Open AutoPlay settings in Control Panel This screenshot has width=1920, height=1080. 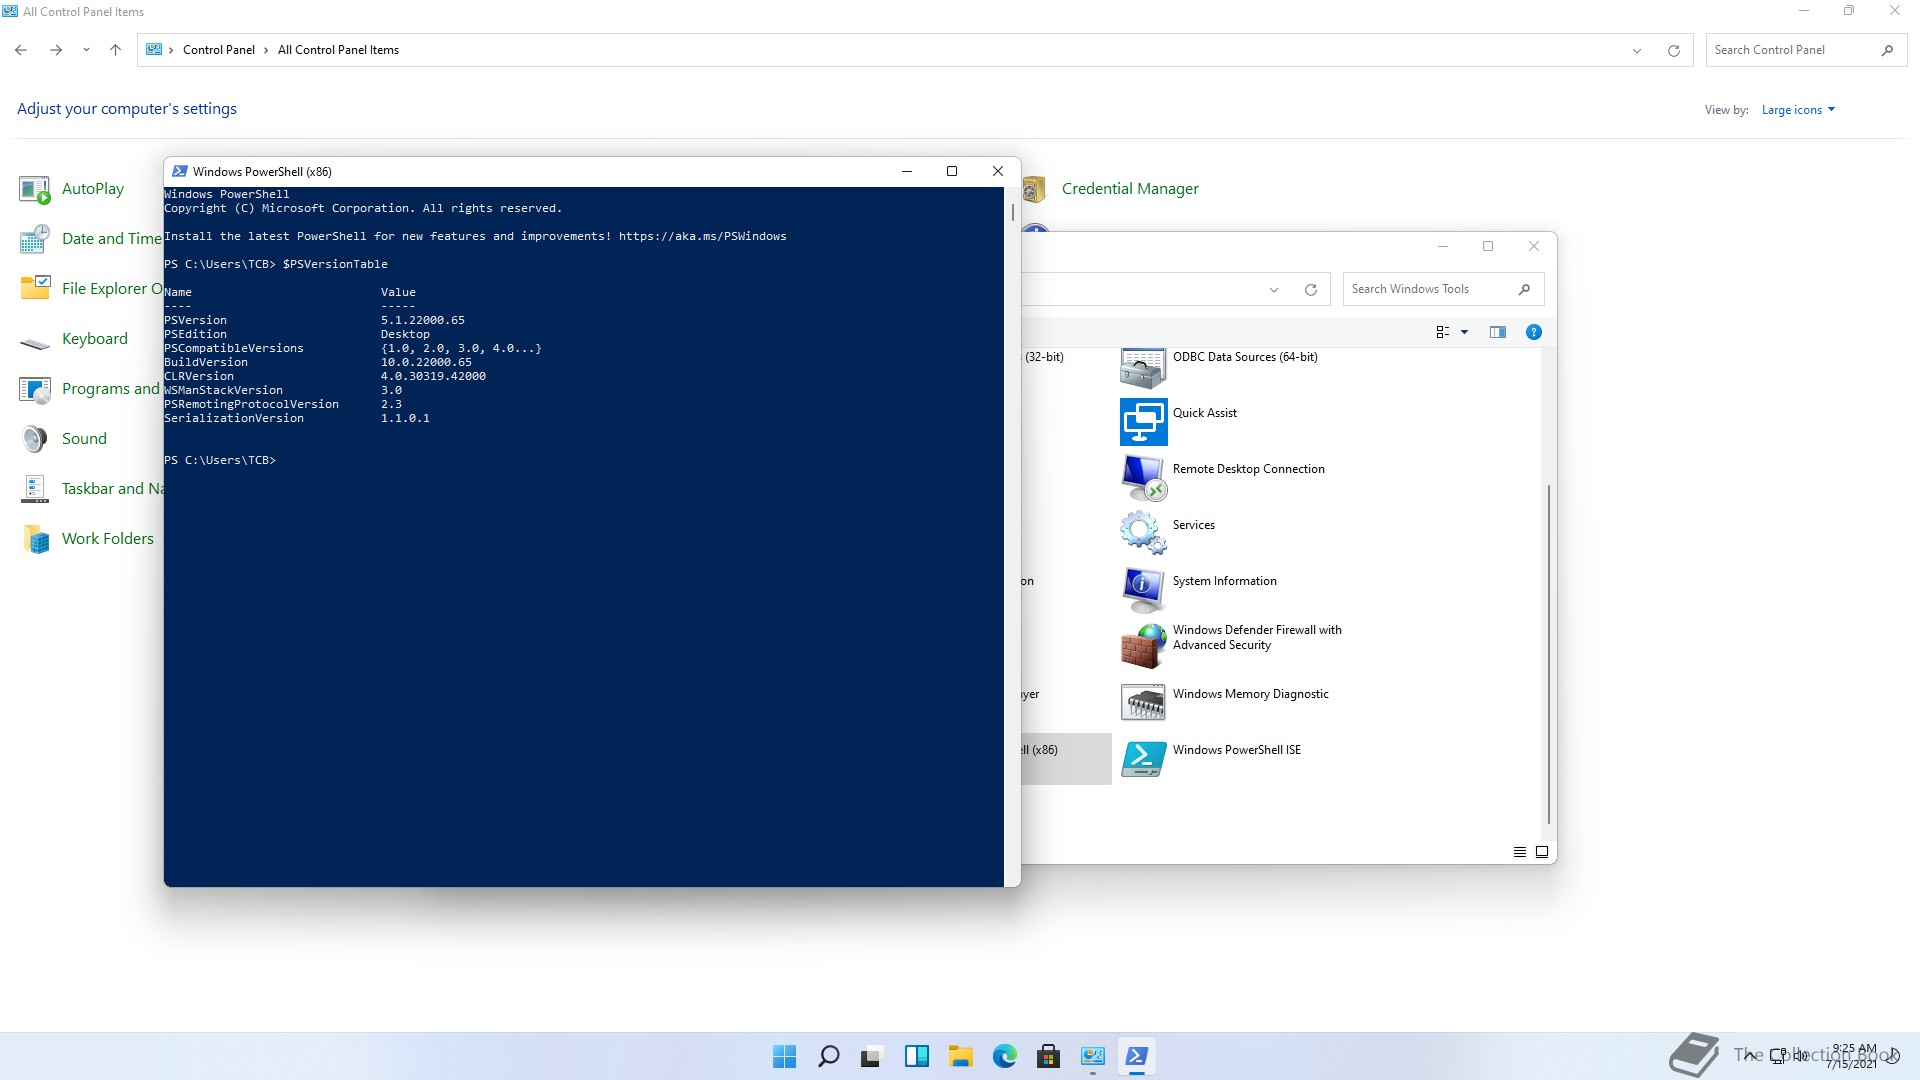coord(72,189)
